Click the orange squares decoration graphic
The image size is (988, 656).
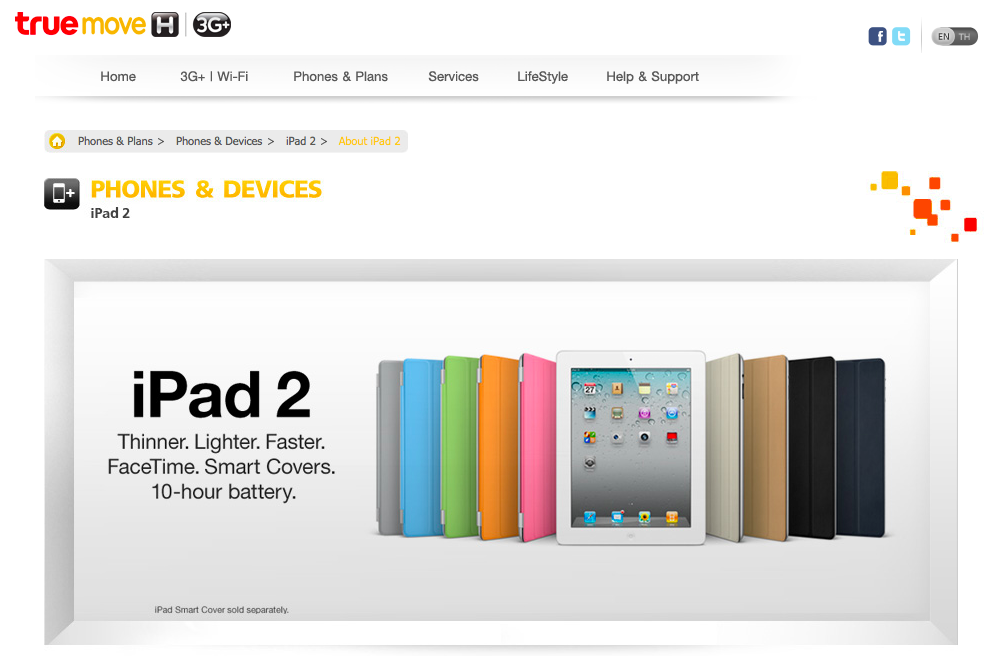pos(924,206)
